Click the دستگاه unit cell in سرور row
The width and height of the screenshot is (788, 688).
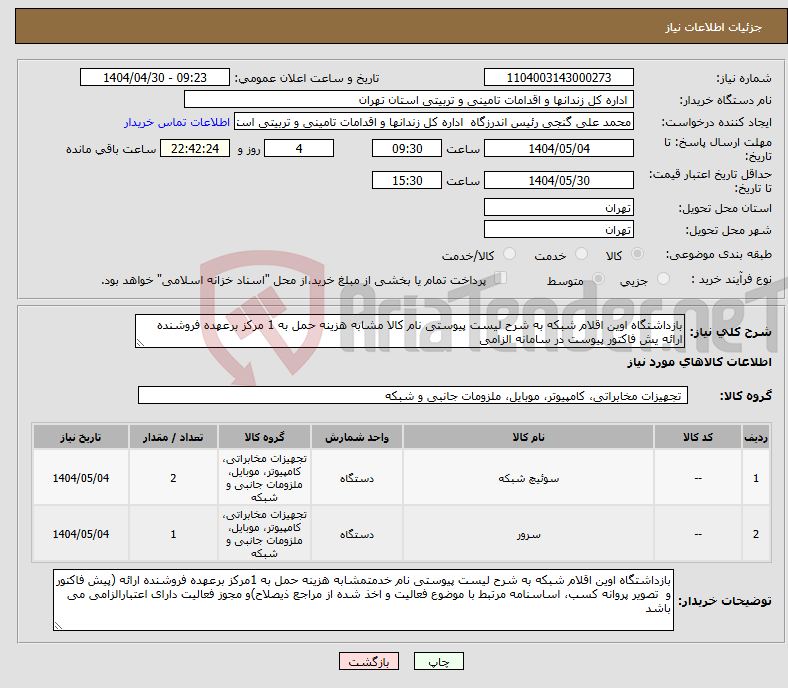click(x=357, y=534)
